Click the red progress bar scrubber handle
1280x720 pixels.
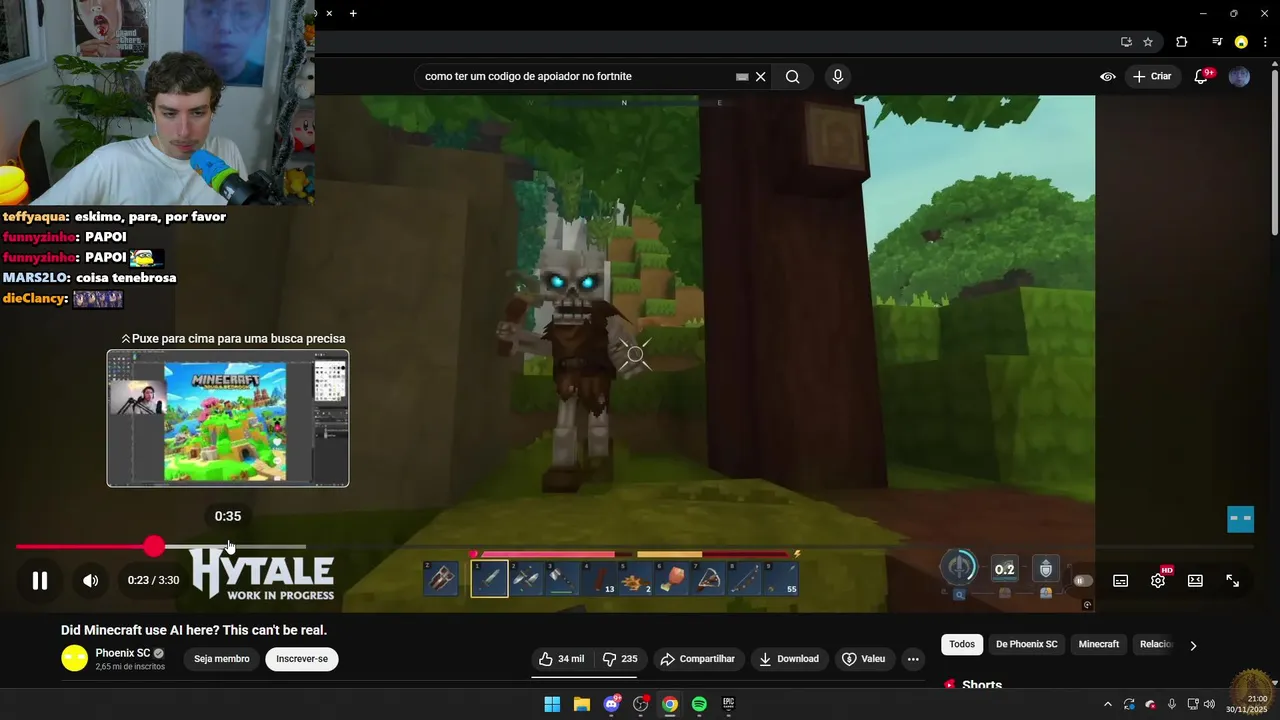153,546
